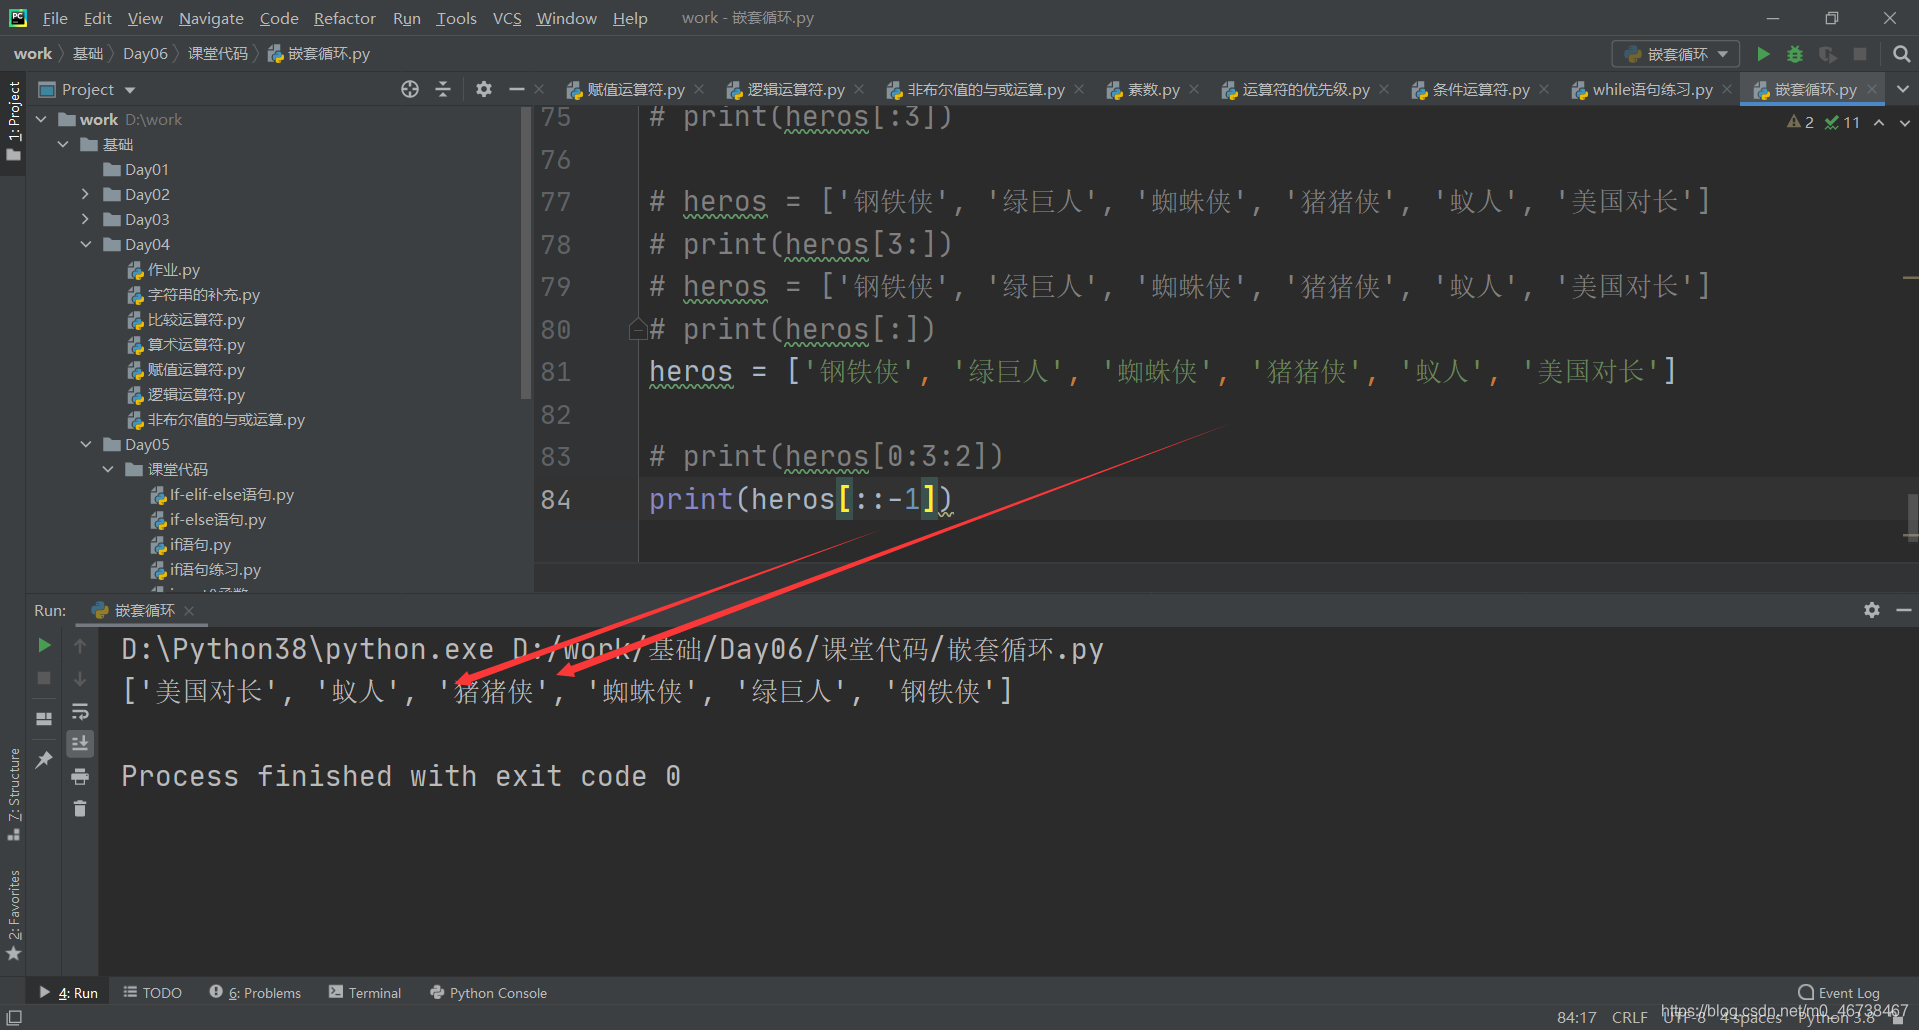This screenshot has height=1030, width=1919.
Task: Pin the Run tab
Action: 44,760
